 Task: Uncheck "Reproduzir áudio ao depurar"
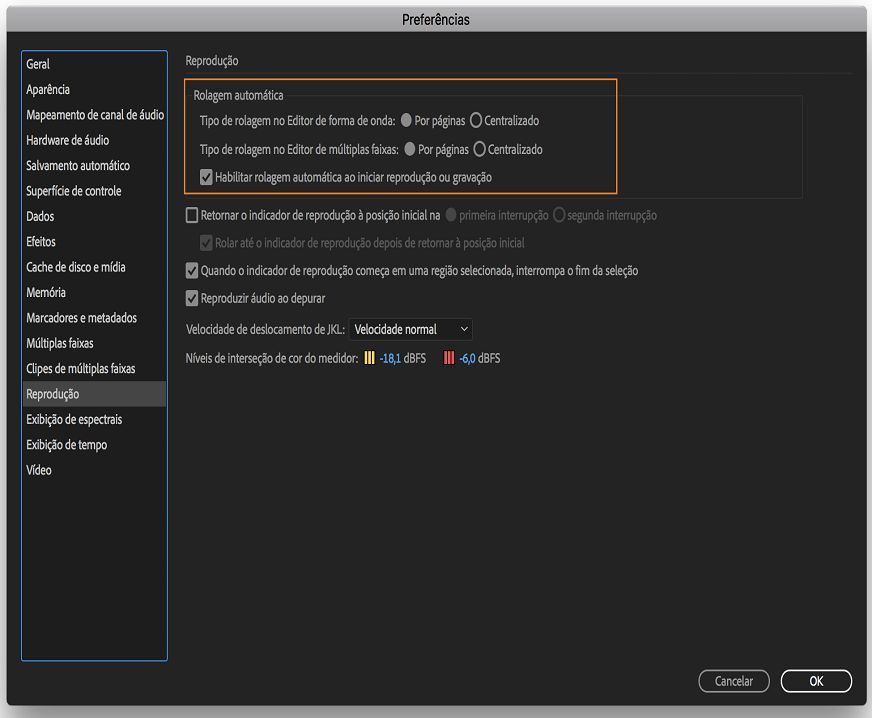pos(190,297)
